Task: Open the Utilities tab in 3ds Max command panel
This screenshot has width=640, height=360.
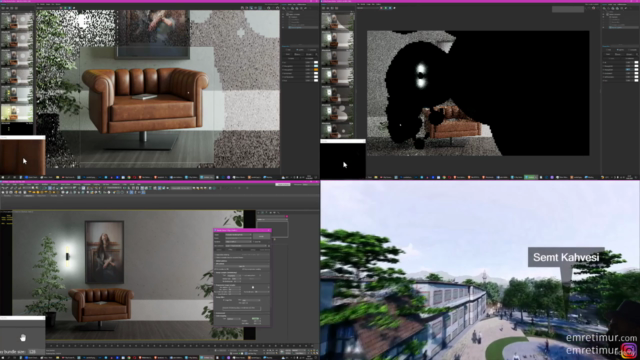Action: [x=278, y=213]
